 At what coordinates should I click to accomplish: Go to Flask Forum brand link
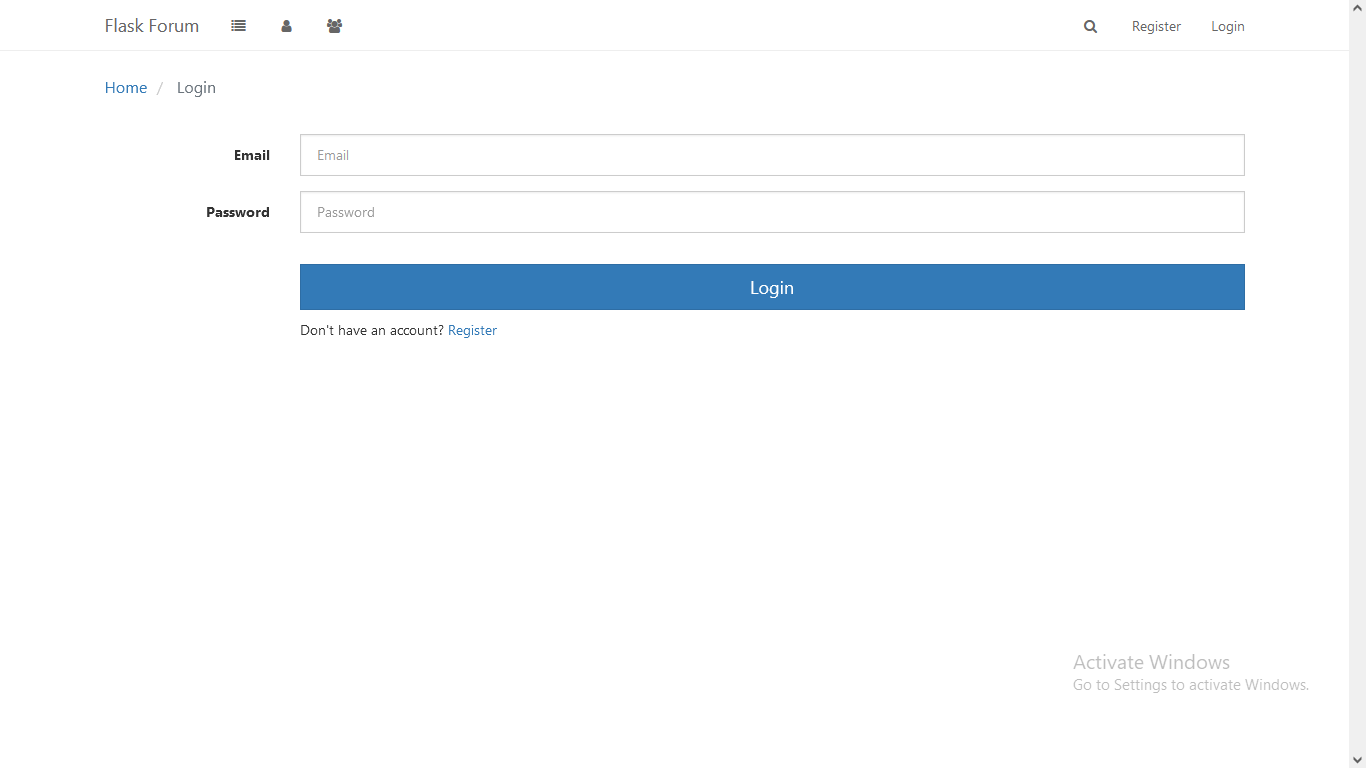pyautogui.click(x=152, y=26)
